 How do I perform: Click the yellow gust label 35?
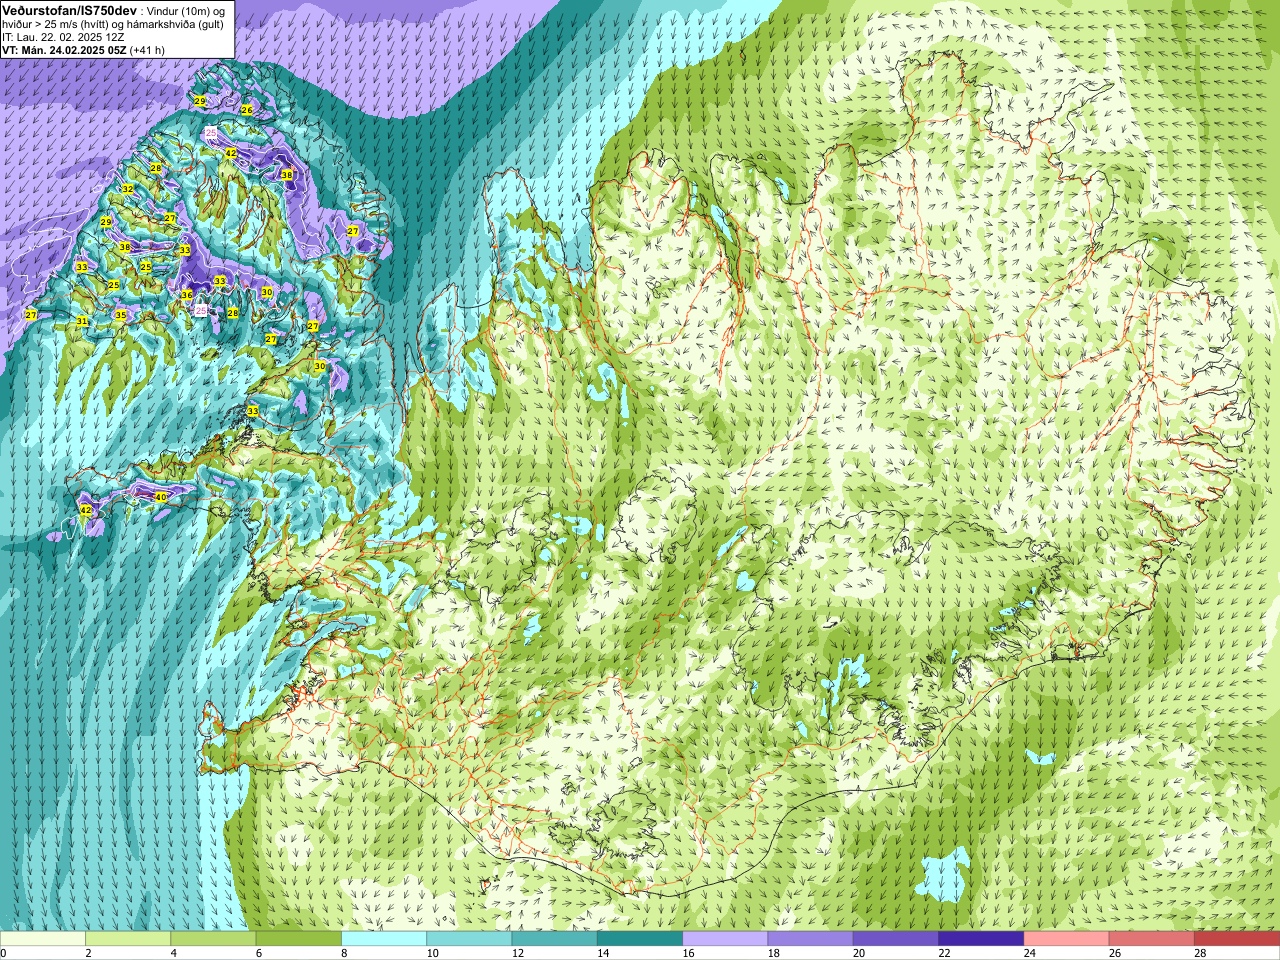[121, 315]
